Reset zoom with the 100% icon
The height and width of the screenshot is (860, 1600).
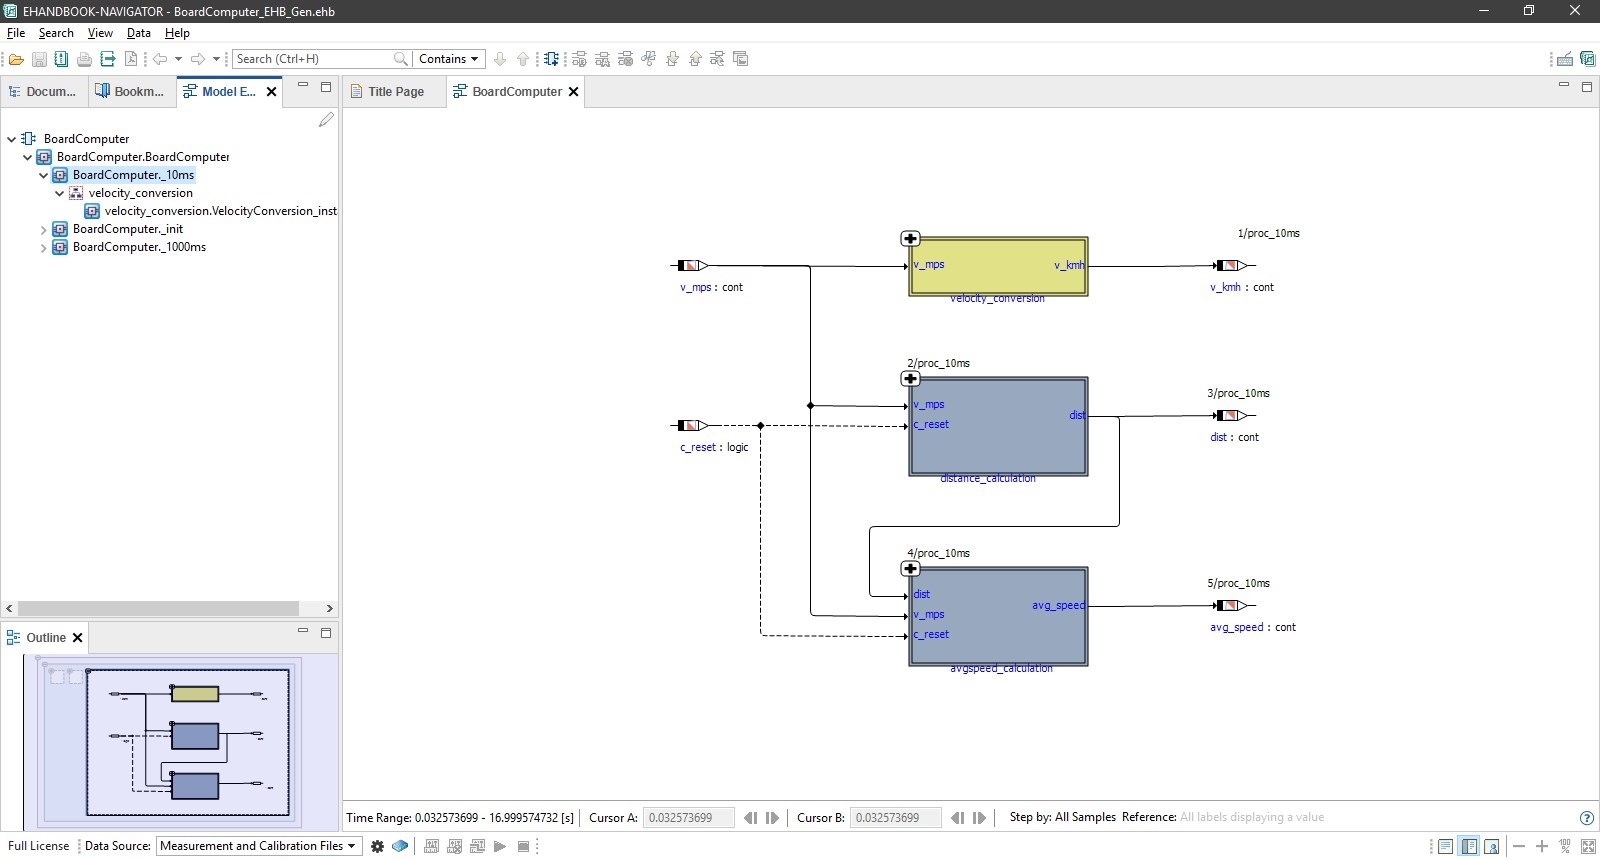click(1565, 846)
